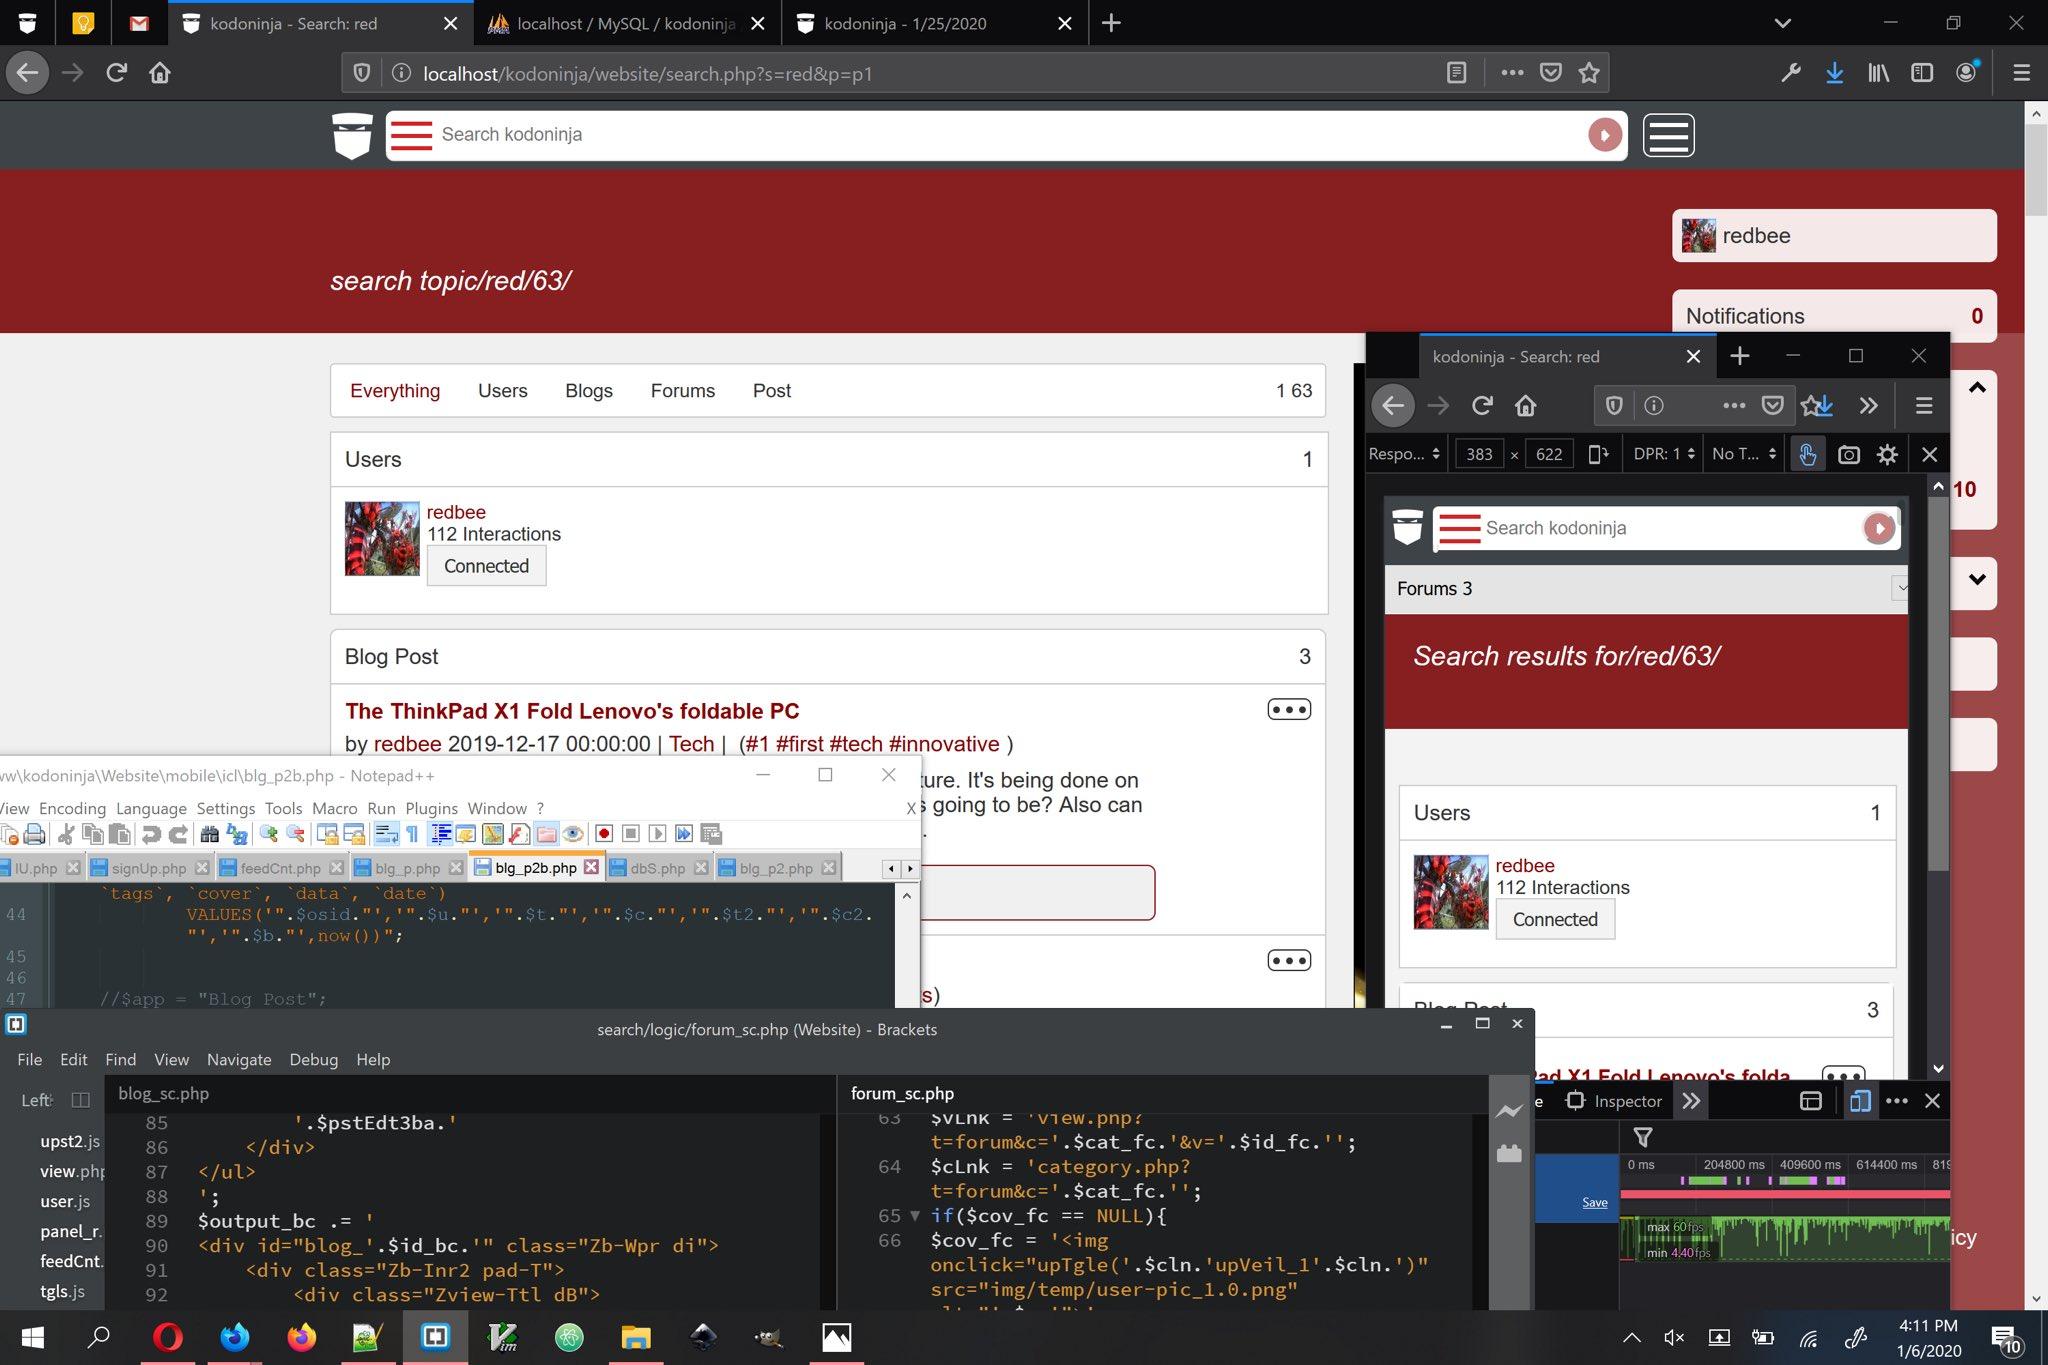Click Zoom In icon in Notepad++ toolbar
The image size is (2048, 1365).
point(268,834)
